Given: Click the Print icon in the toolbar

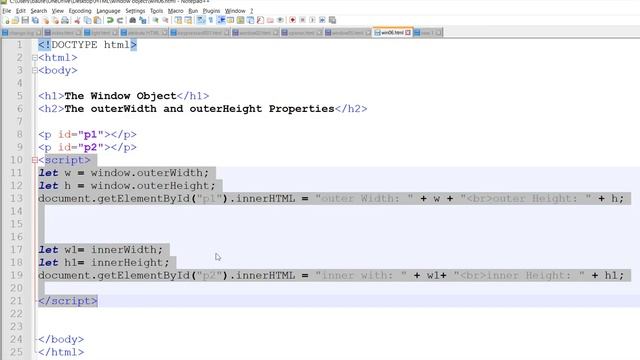Looking at the screenshot, I should click(64, 20).
